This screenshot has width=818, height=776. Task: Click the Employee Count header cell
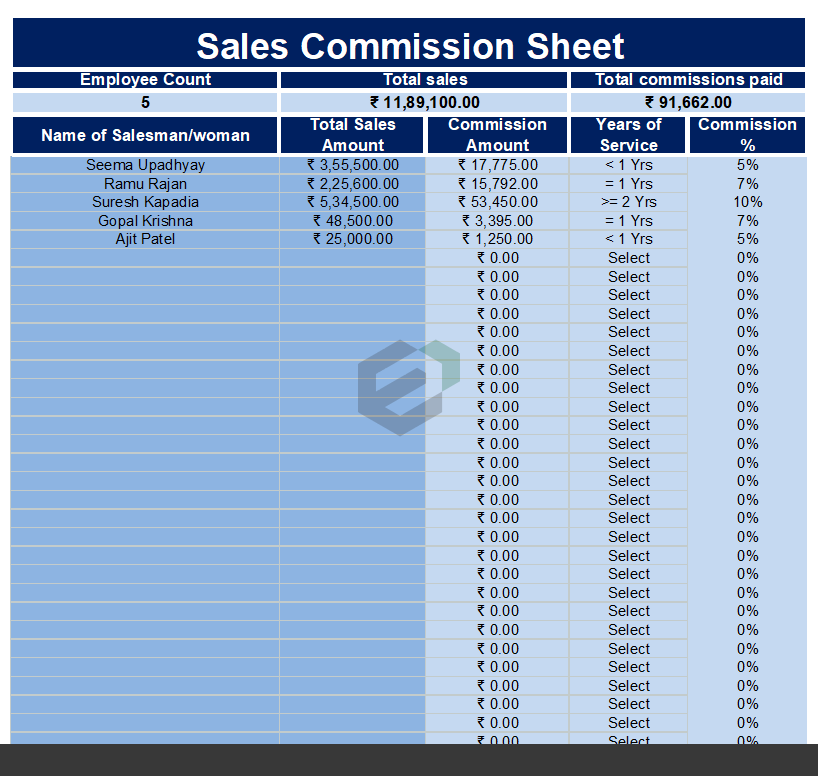point(145,80)
